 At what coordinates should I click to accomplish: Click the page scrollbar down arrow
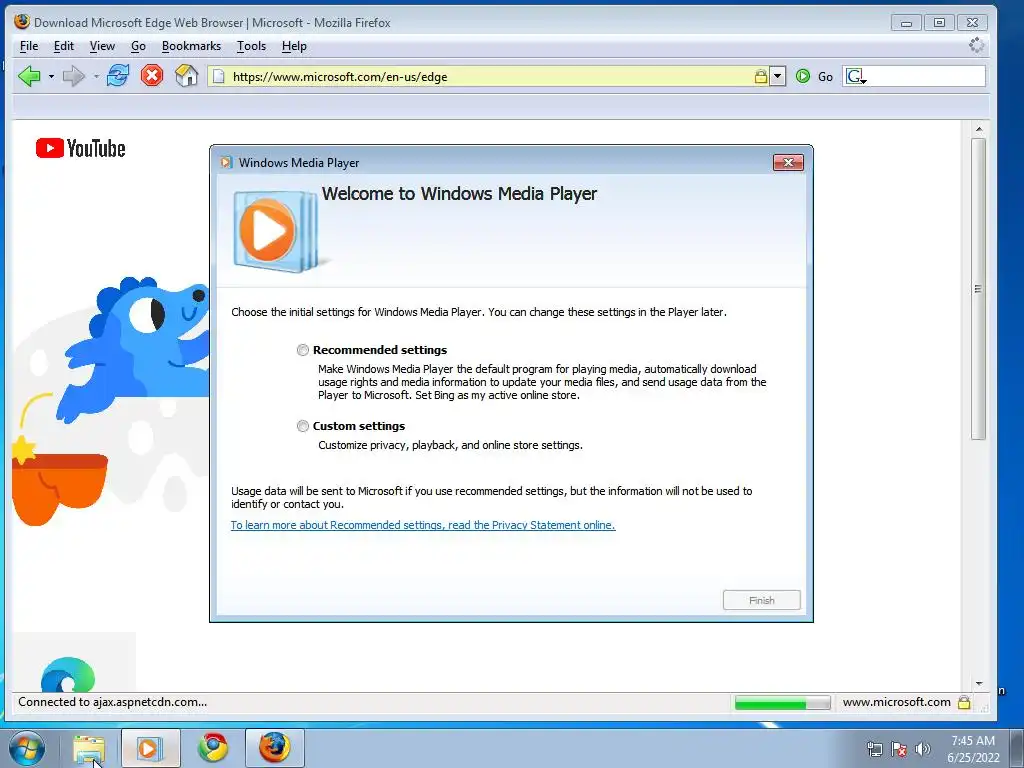coord(978,683)
